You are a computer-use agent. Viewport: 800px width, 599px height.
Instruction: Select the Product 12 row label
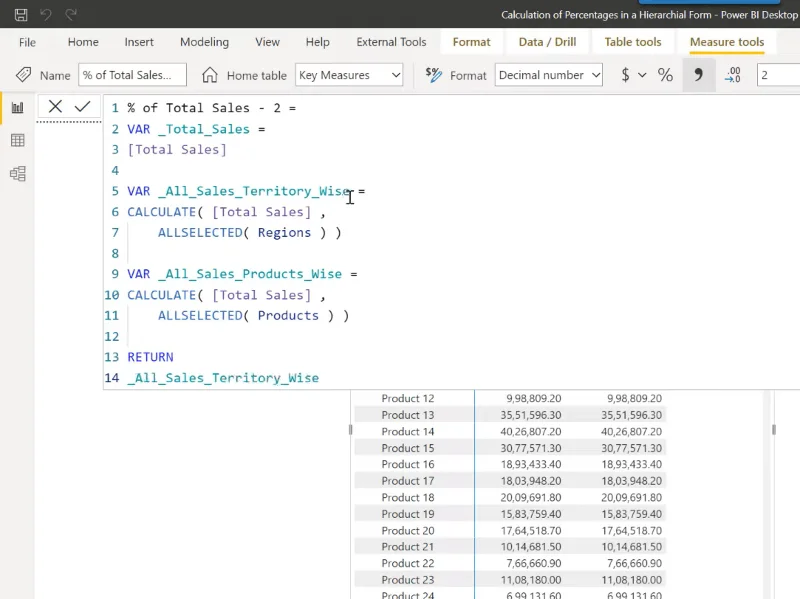pos(408,398)
